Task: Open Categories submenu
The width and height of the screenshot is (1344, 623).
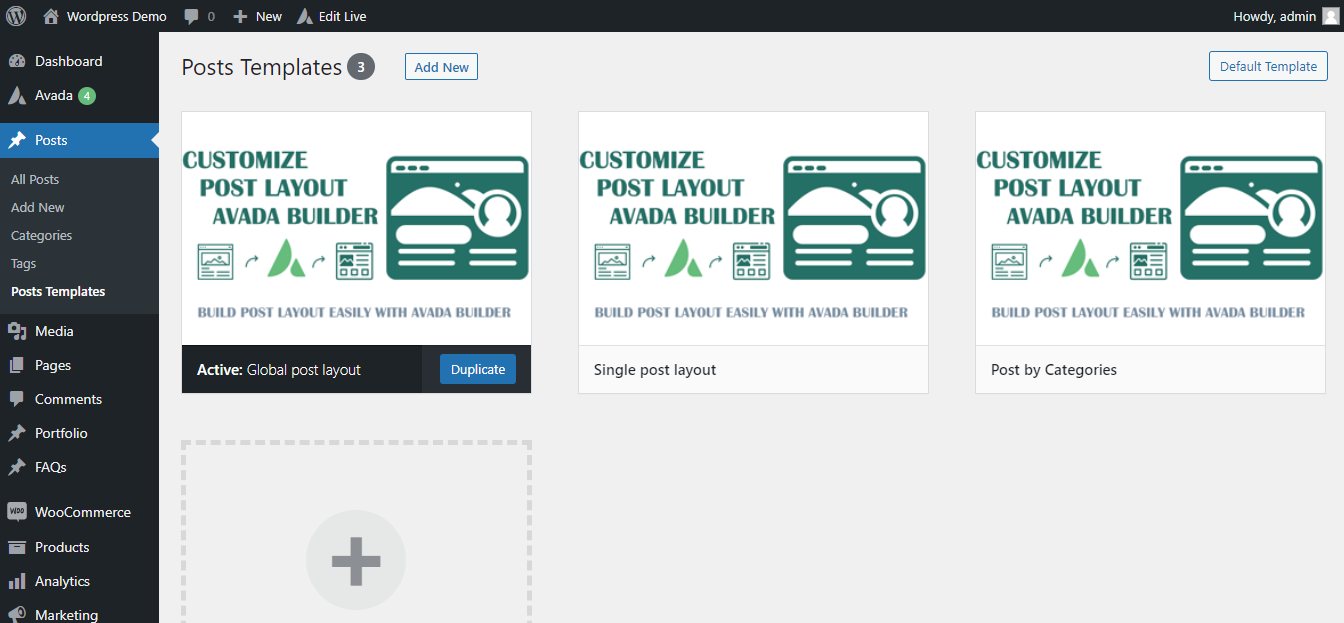Action: [42, 235]
